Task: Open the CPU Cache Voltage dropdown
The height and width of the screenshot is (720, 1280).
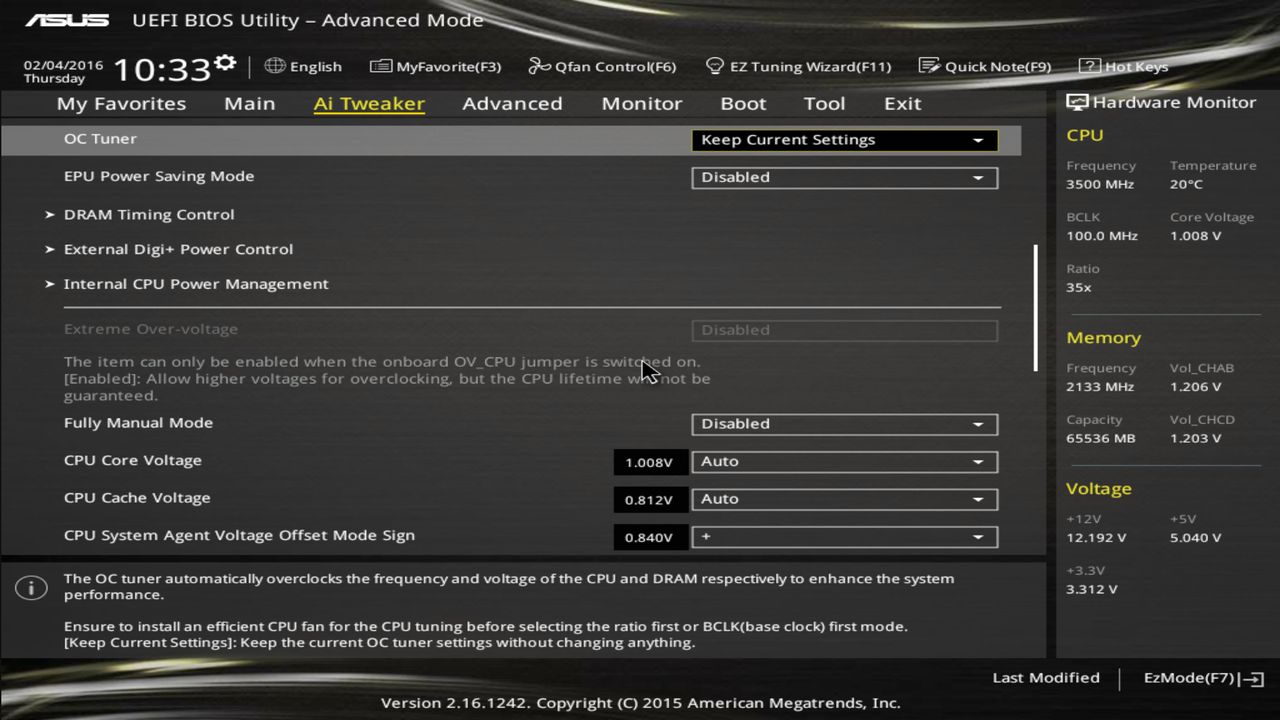Action: 844,499
